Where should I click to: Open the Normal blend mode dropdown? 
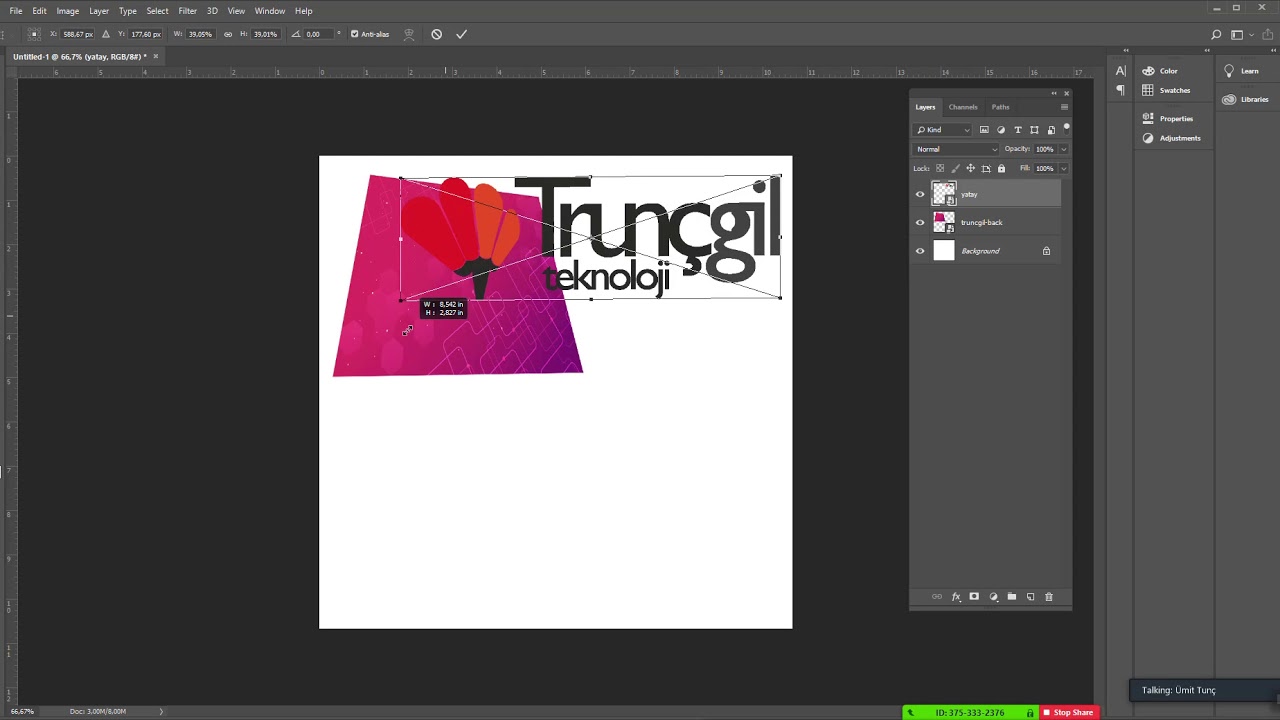pos(956,149)
